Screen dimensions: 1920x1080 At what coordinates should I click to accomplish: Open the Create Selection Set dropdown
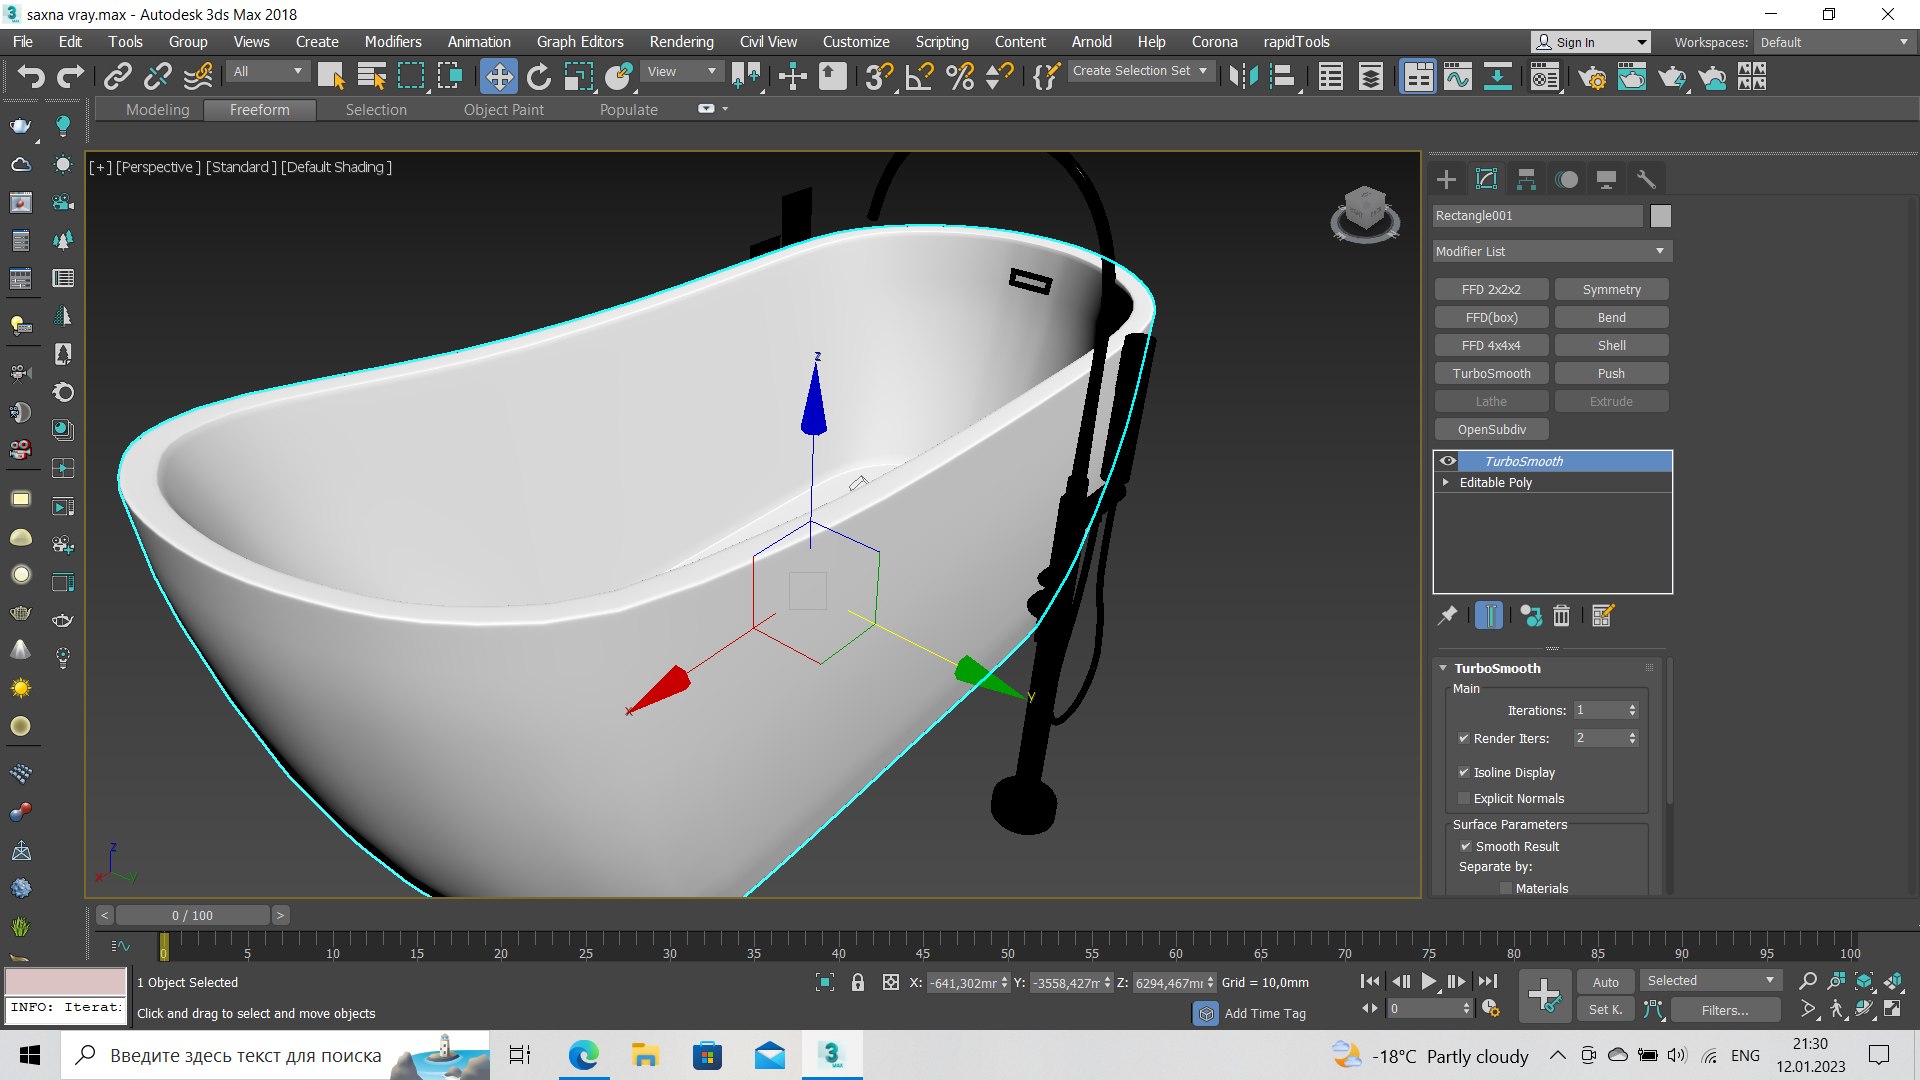[x=1140, y=71]
